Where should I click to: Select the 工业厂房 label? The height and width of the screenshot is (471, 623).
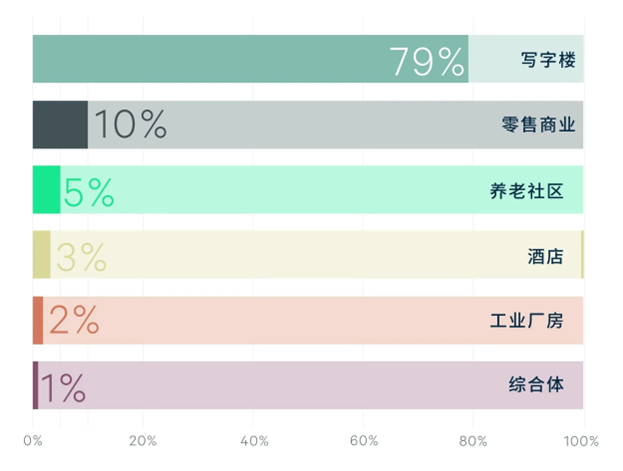click(527, 321)
